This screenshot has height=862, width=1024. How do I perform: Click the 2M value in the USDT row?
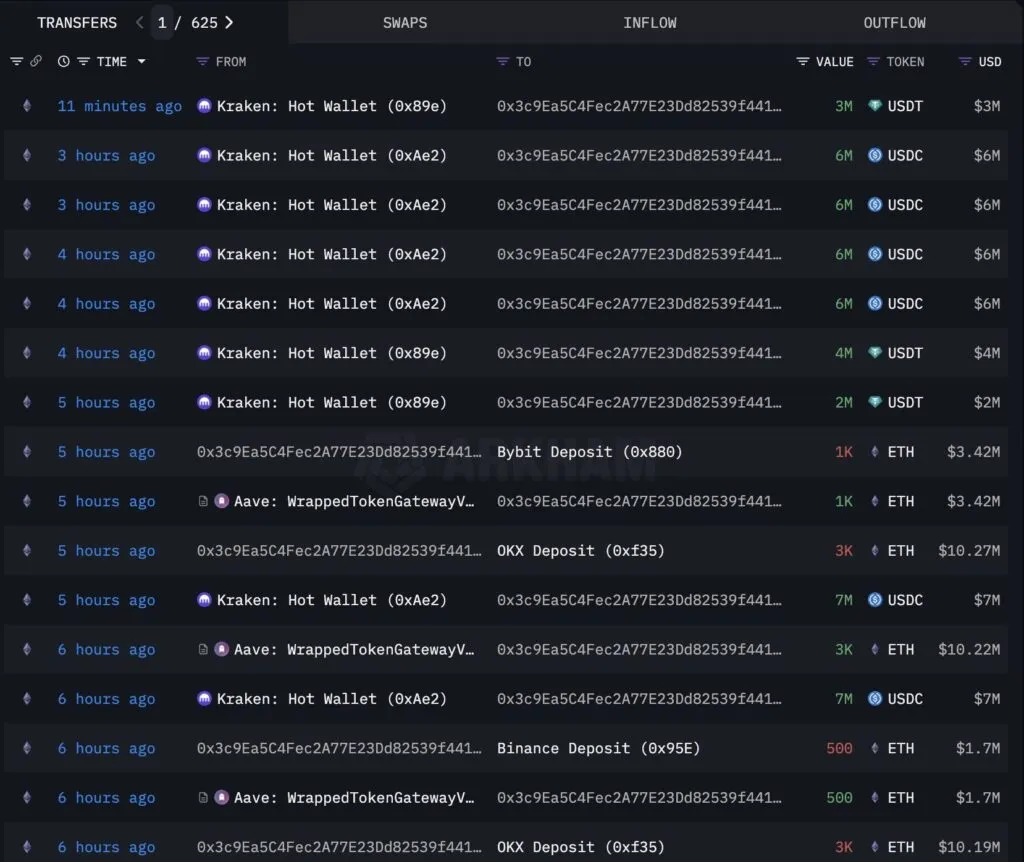coord(844,403)
